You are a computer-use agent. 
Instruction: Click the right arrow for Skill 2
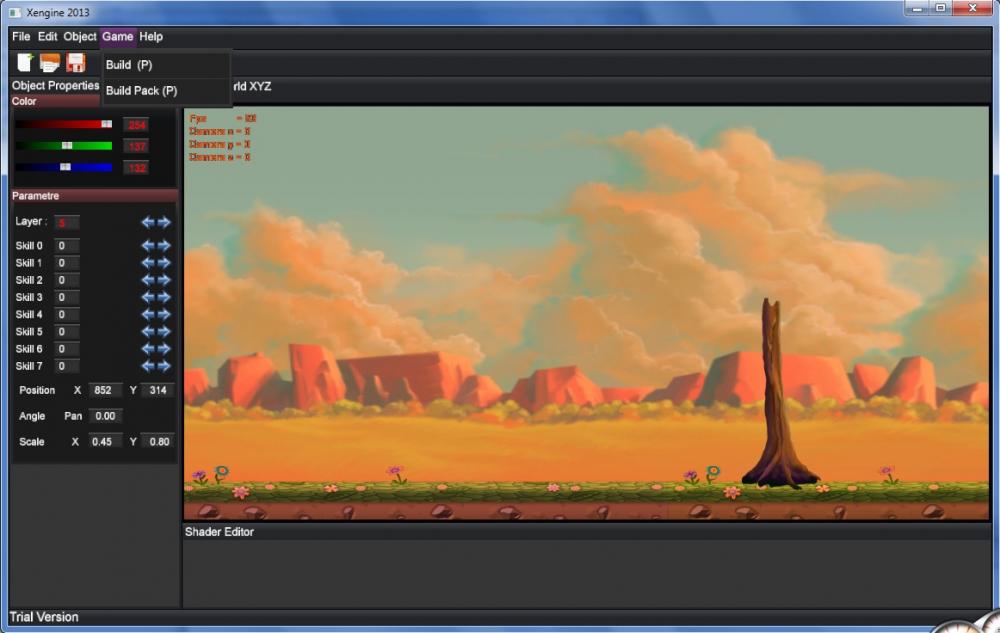coord(164,280)
